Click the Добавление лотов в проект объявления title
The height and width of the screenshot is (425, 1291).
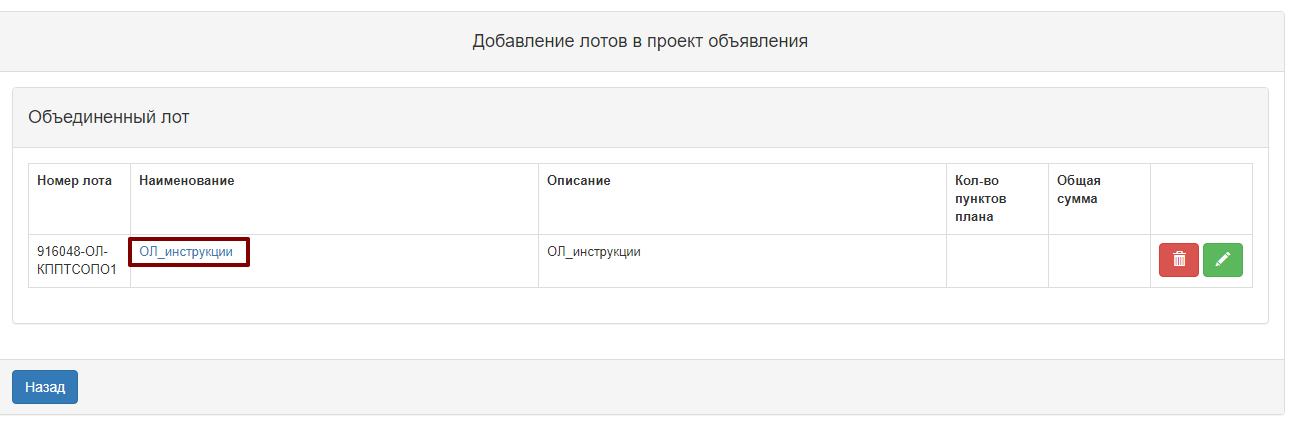click(x=640, y=42)
